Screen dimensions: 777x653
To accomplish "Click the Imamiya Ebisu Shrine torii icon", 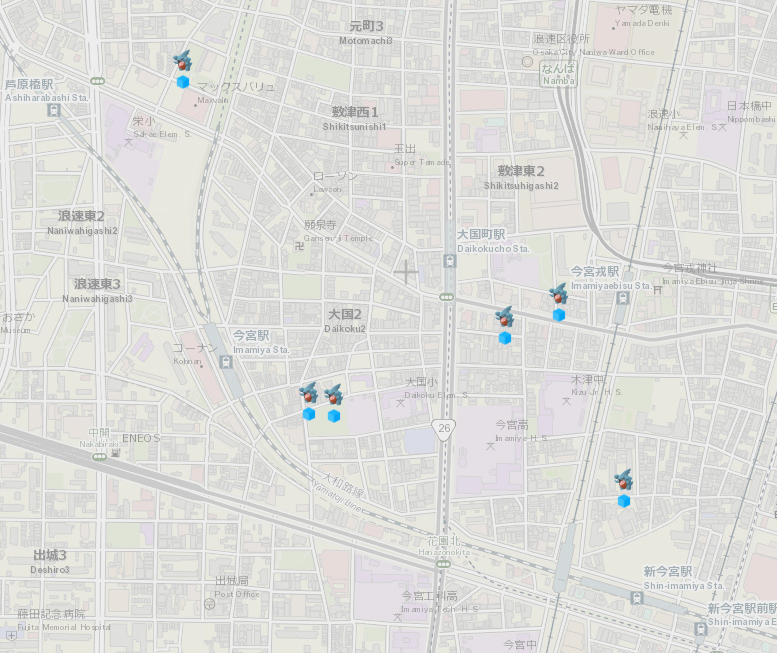I will pyautogui.click(x=658, y=290).
